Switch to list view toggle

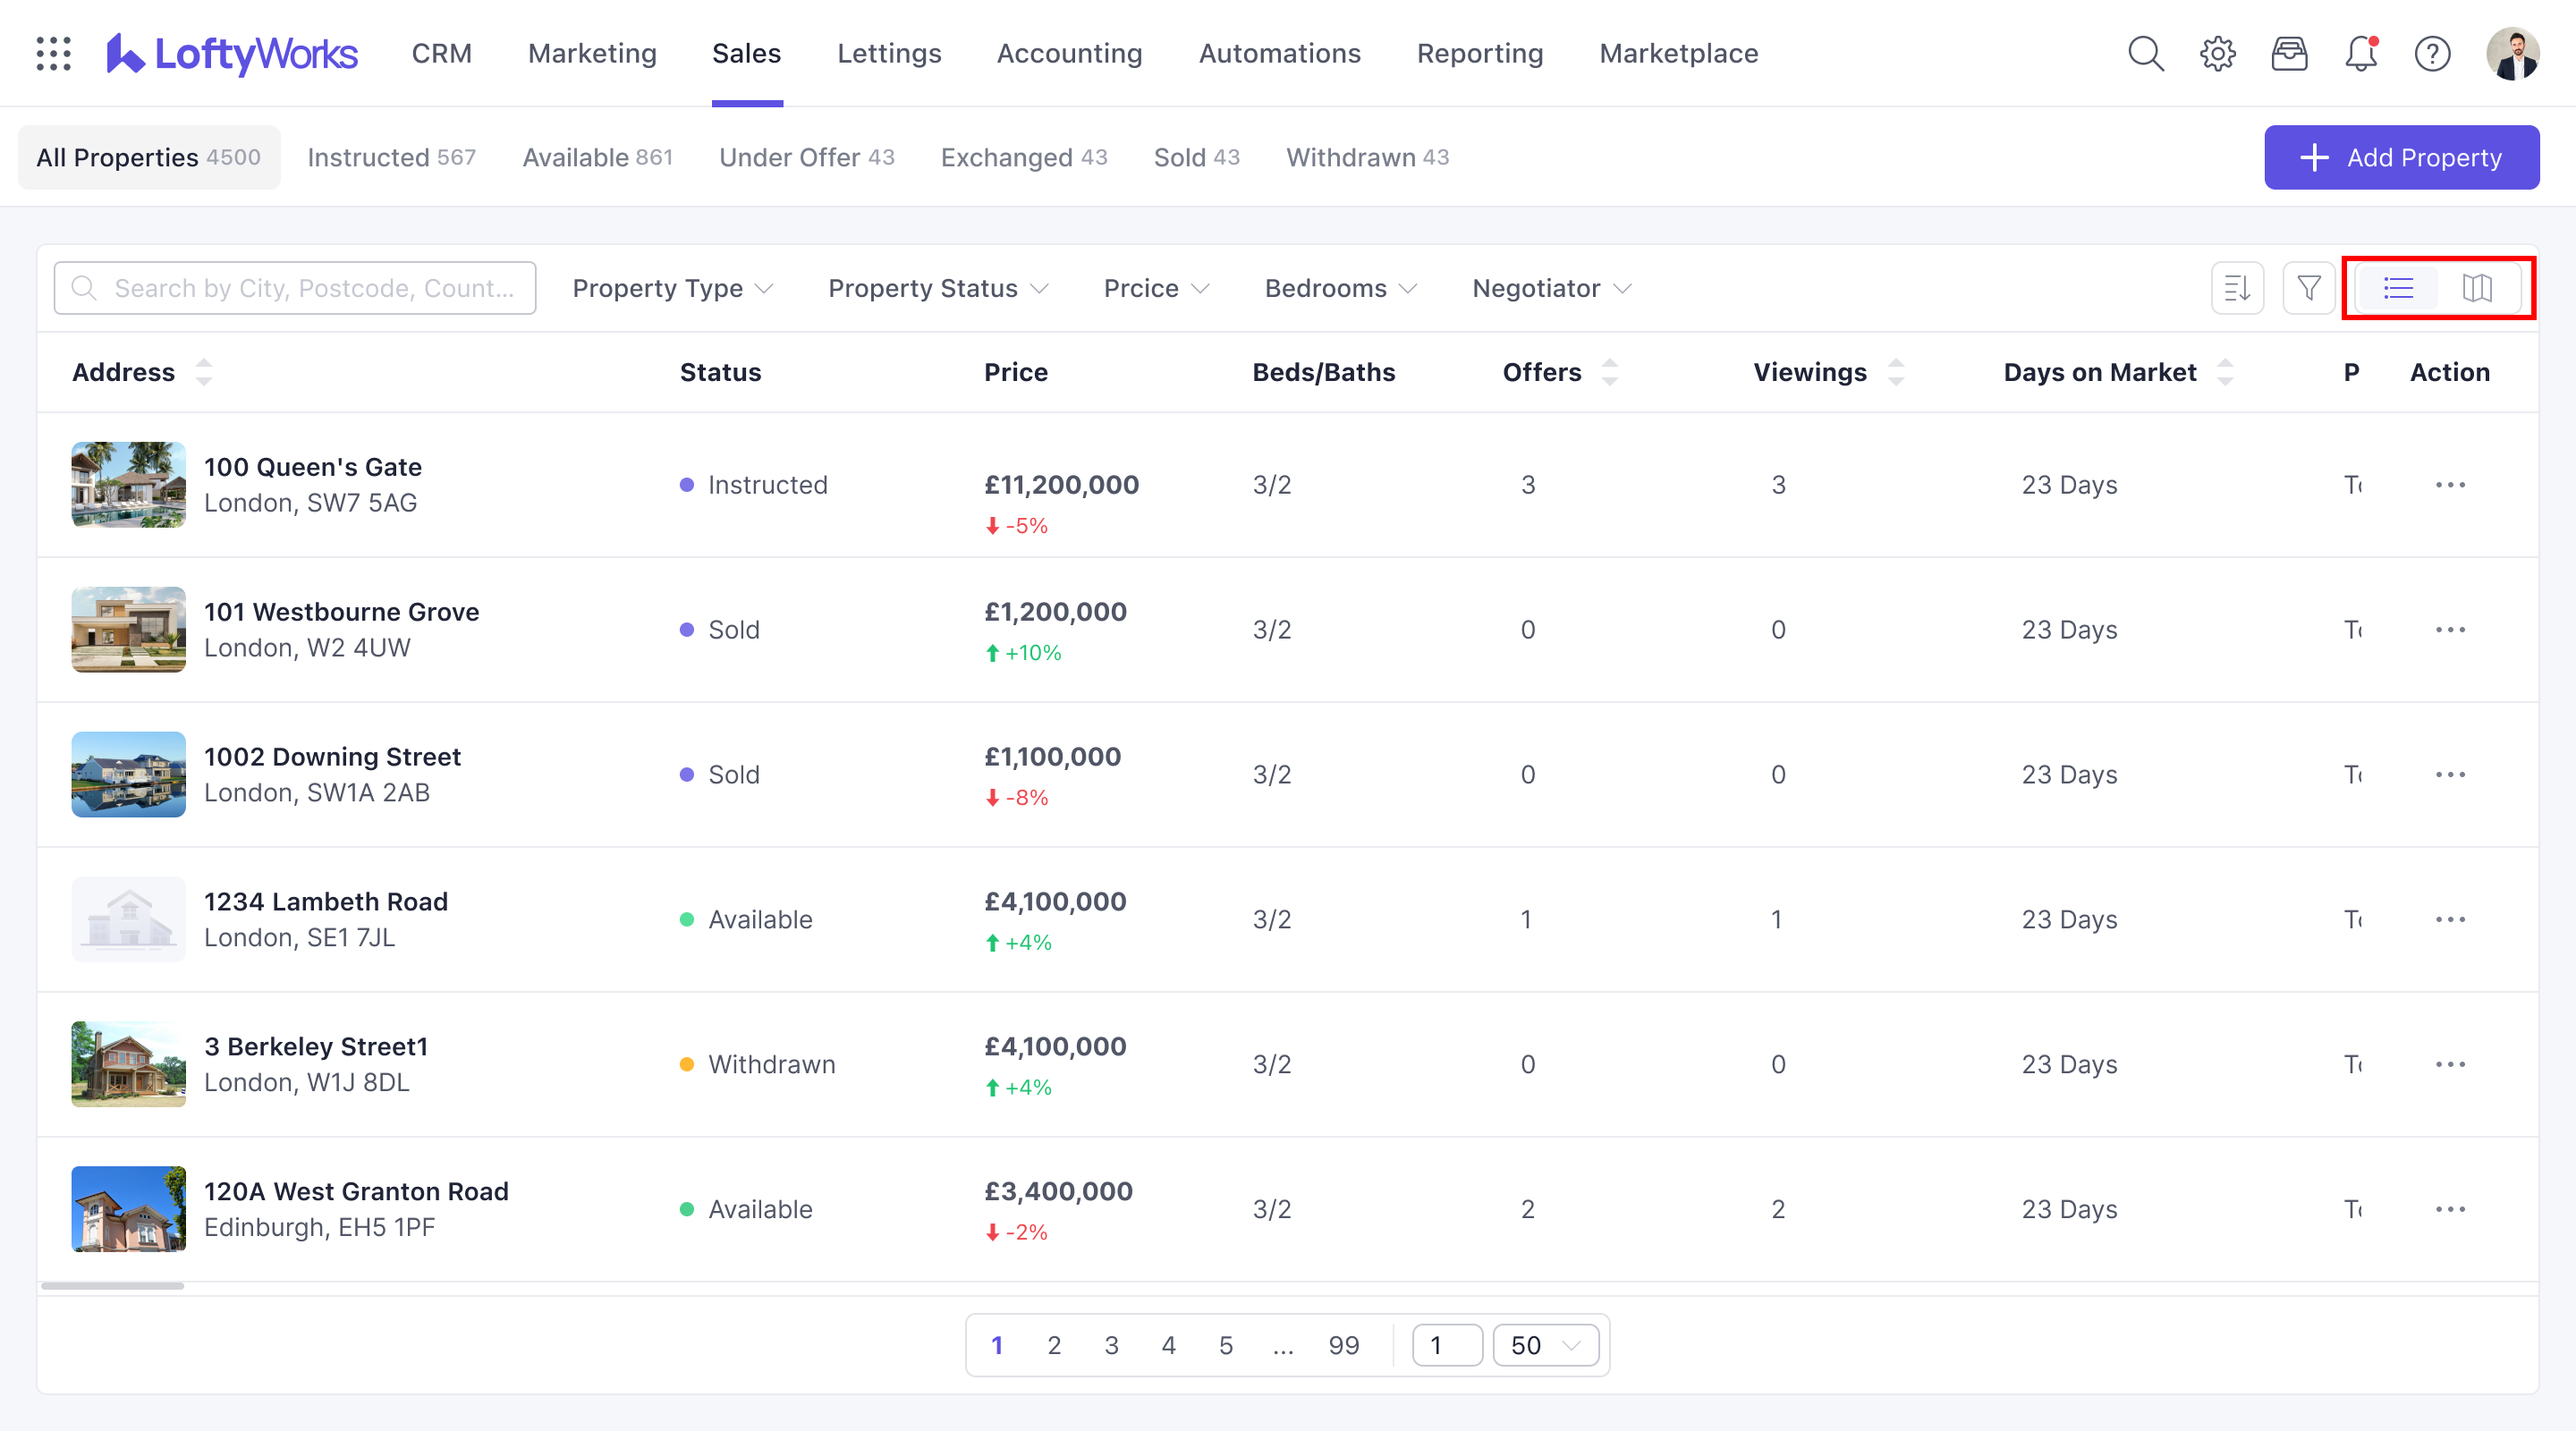coord(2398,288)
